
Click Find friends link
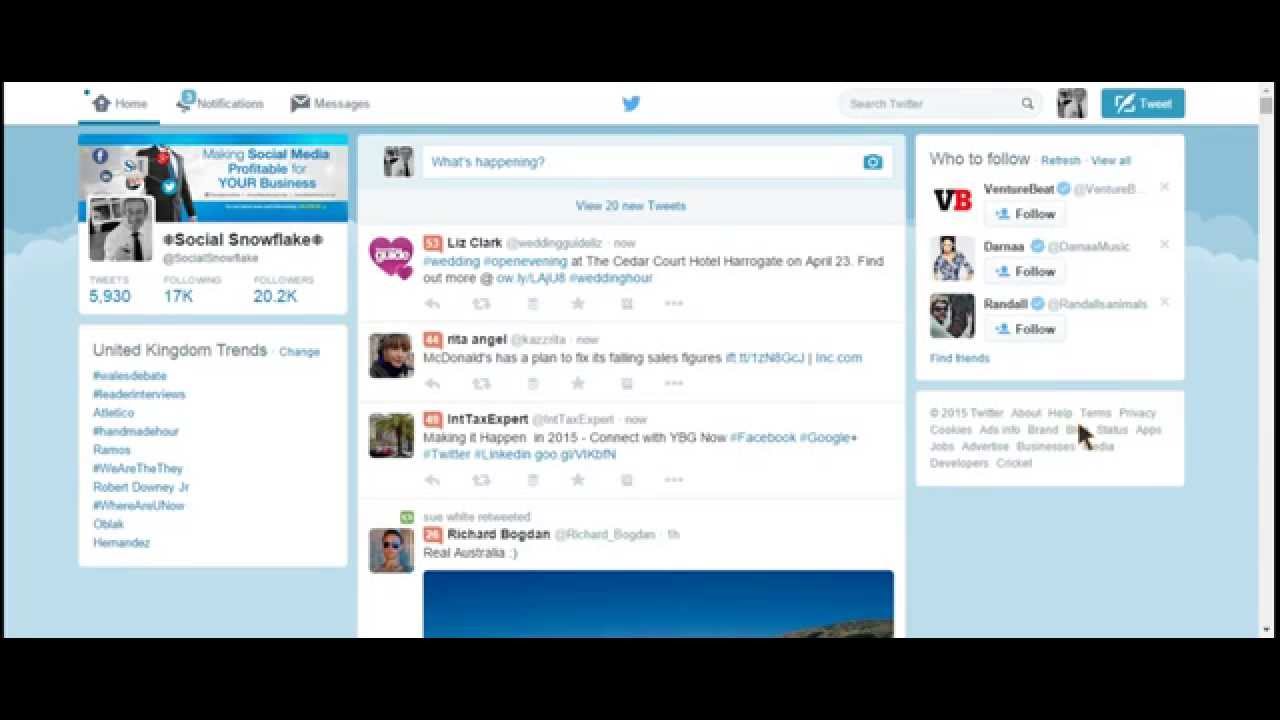coord(959,358)
